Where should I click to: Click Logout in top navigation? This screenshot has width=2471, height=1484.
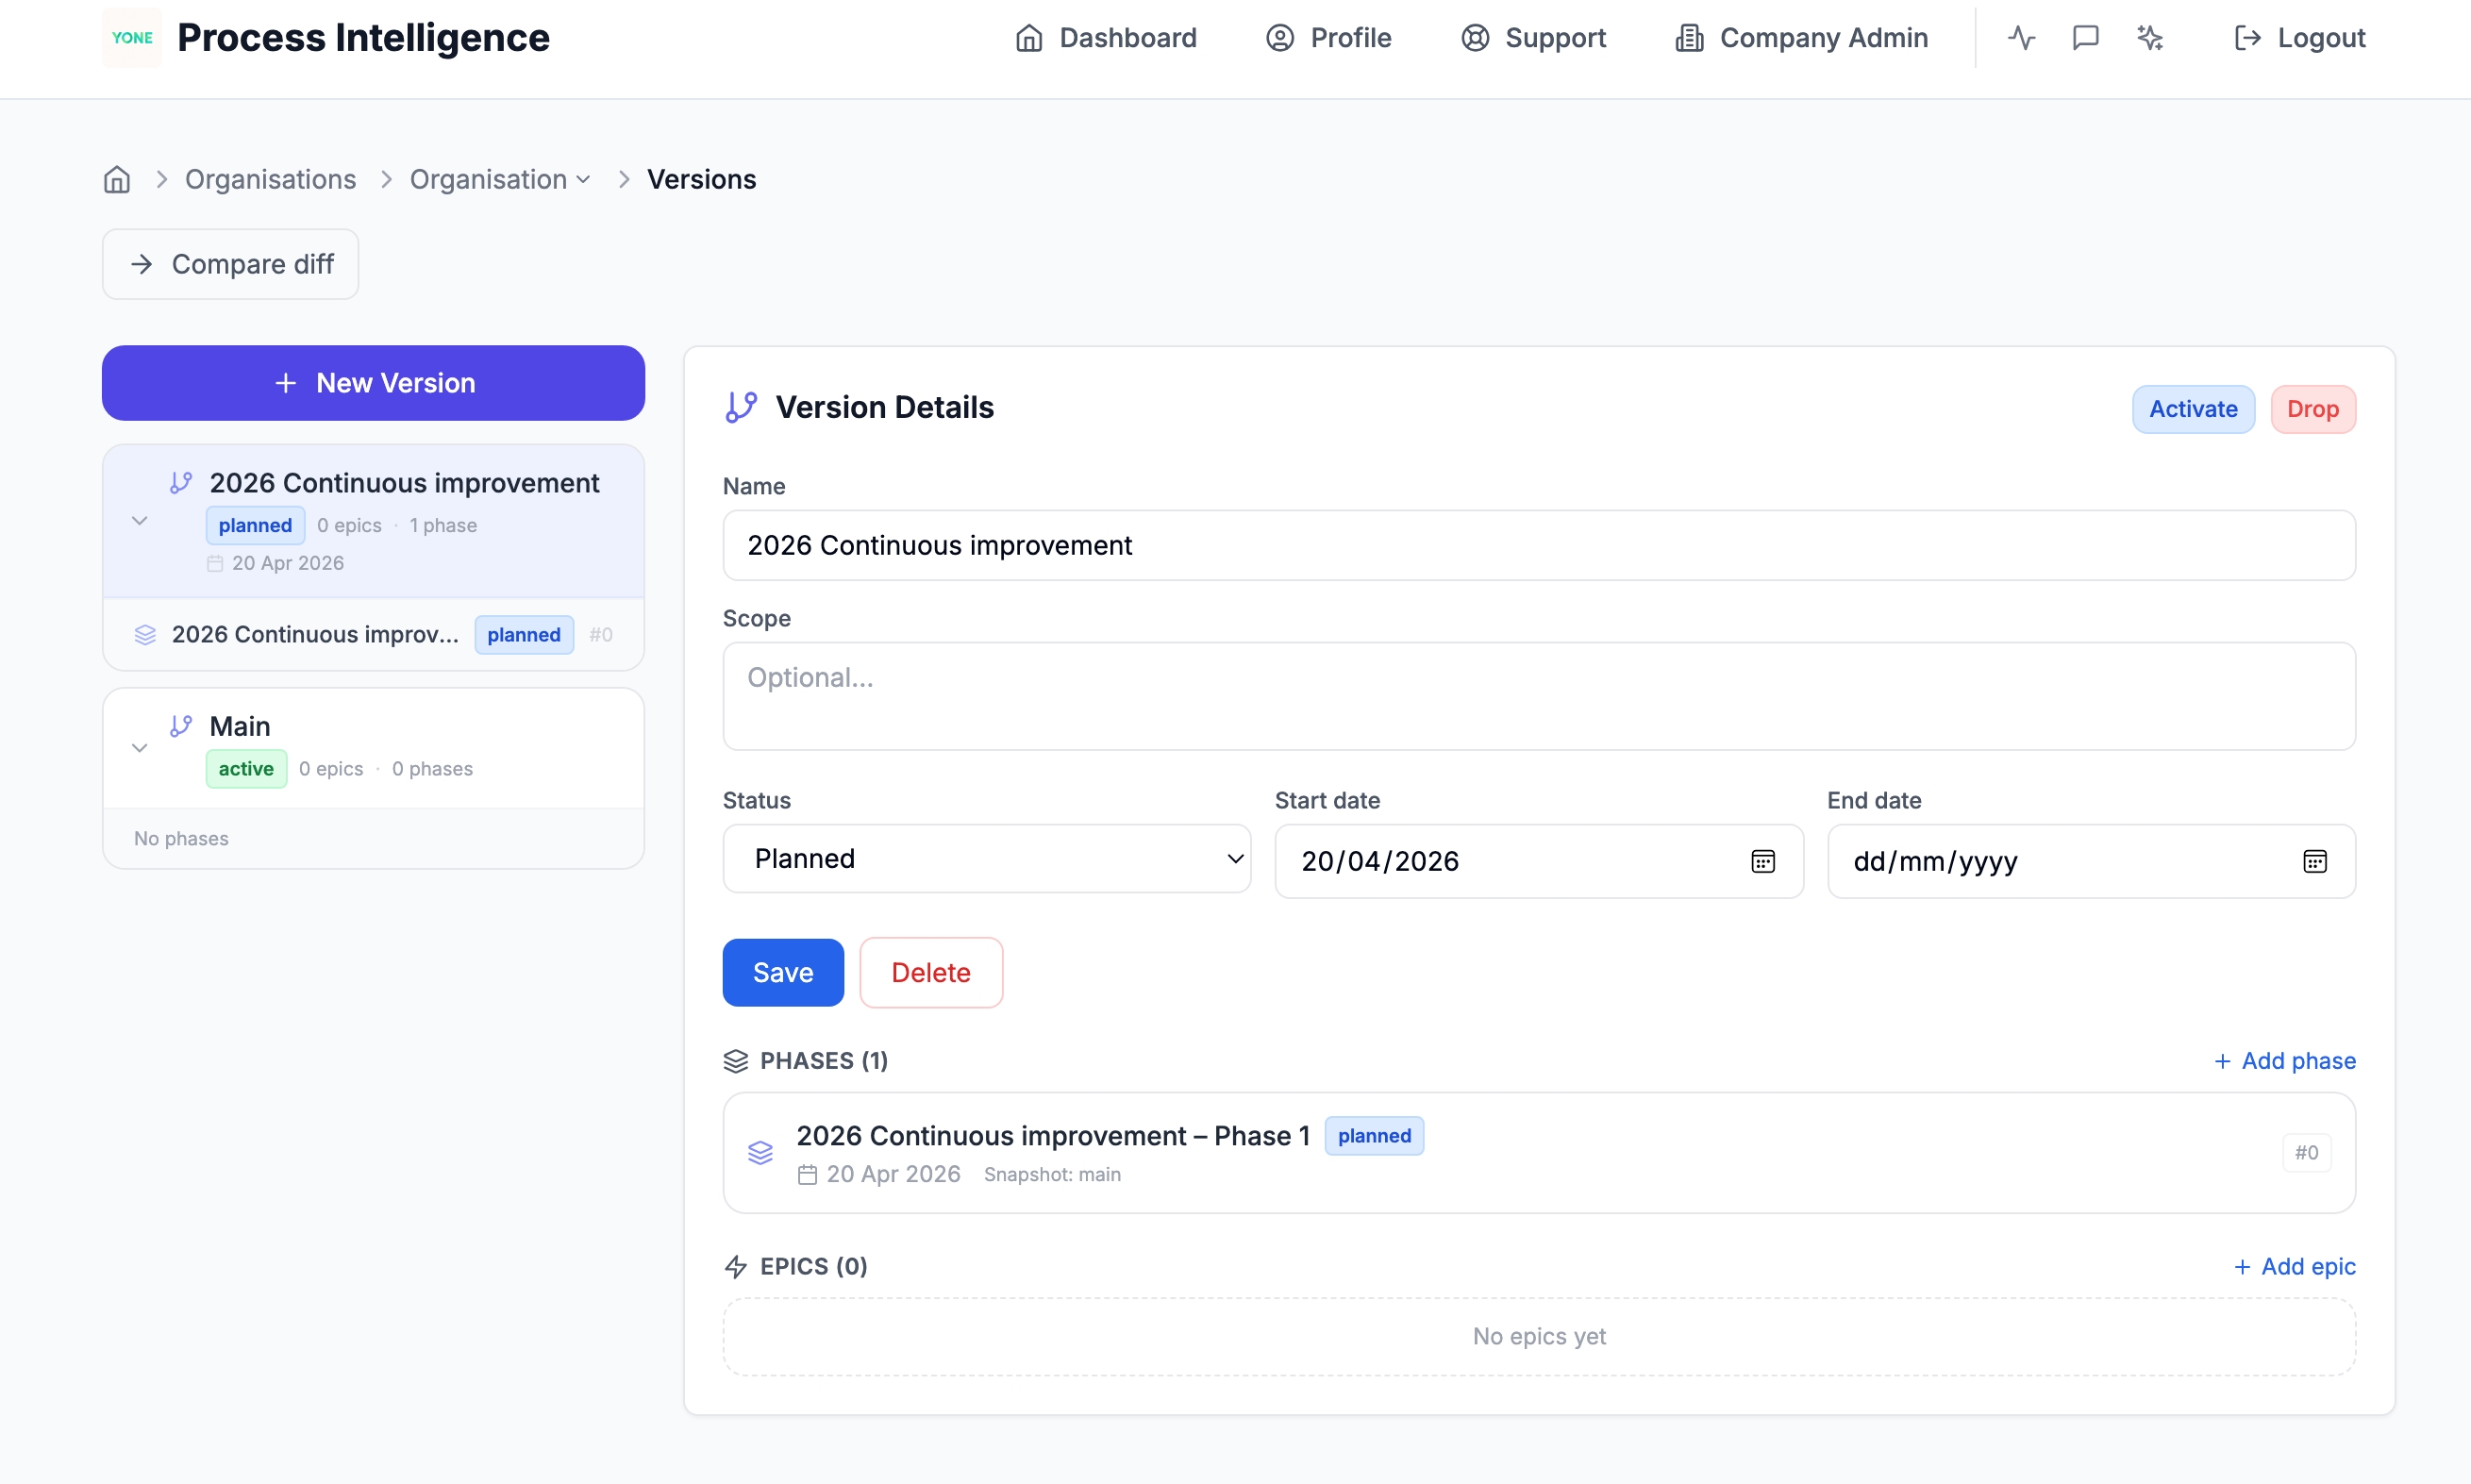point(2299,38)
